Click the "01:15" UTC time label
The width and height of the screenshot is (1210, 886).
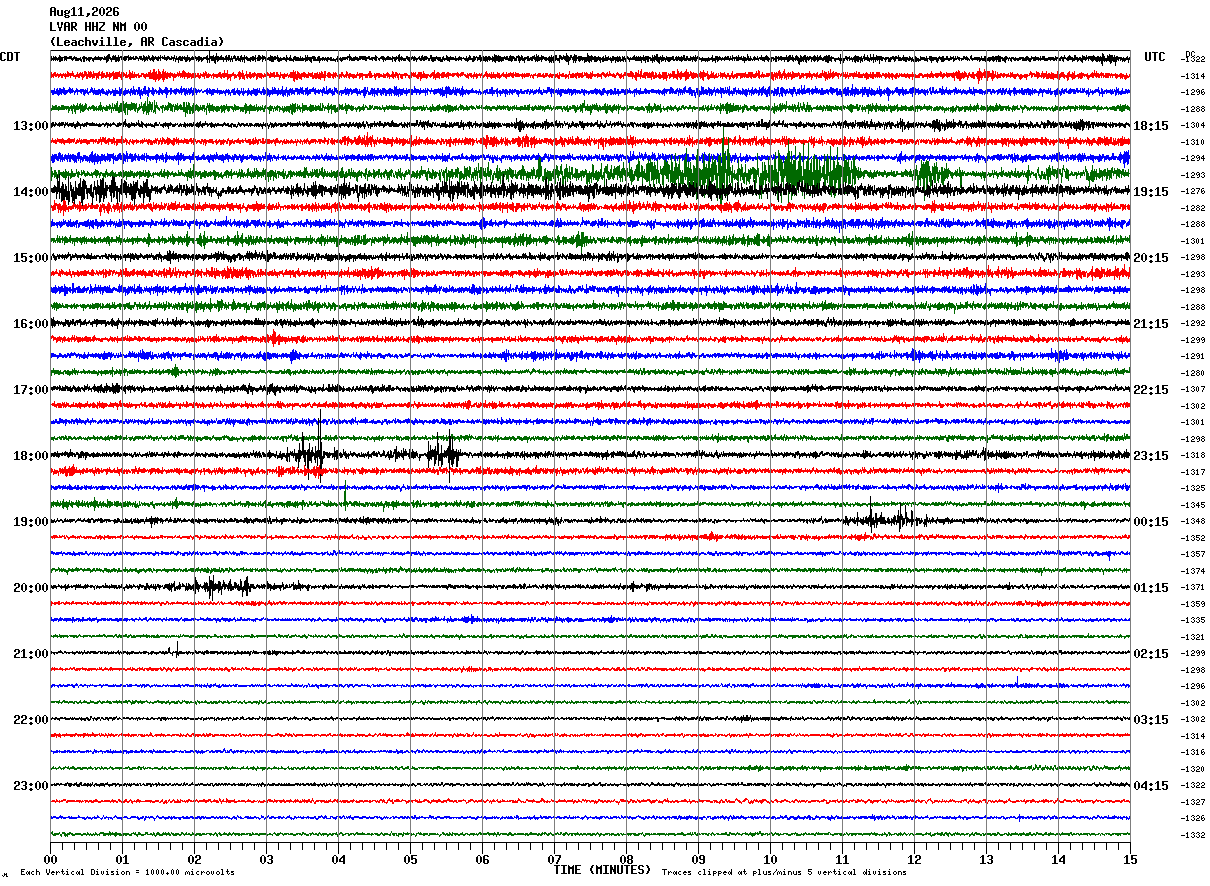click(1151, 588)
